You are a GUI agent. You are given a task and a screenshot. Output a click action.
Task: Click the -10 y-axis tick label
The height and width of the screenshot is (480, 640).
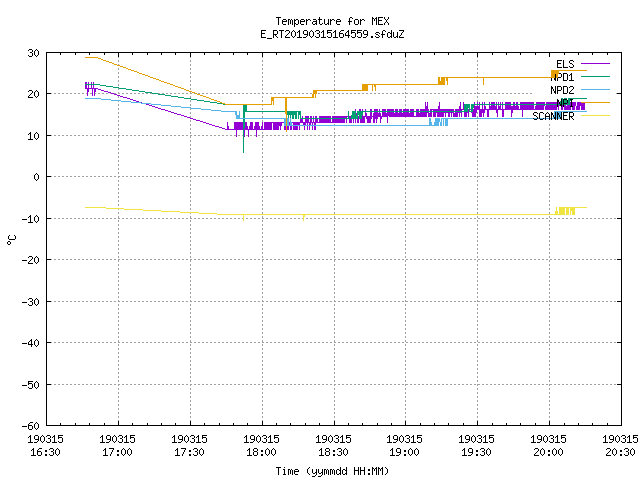pos(31,219)
